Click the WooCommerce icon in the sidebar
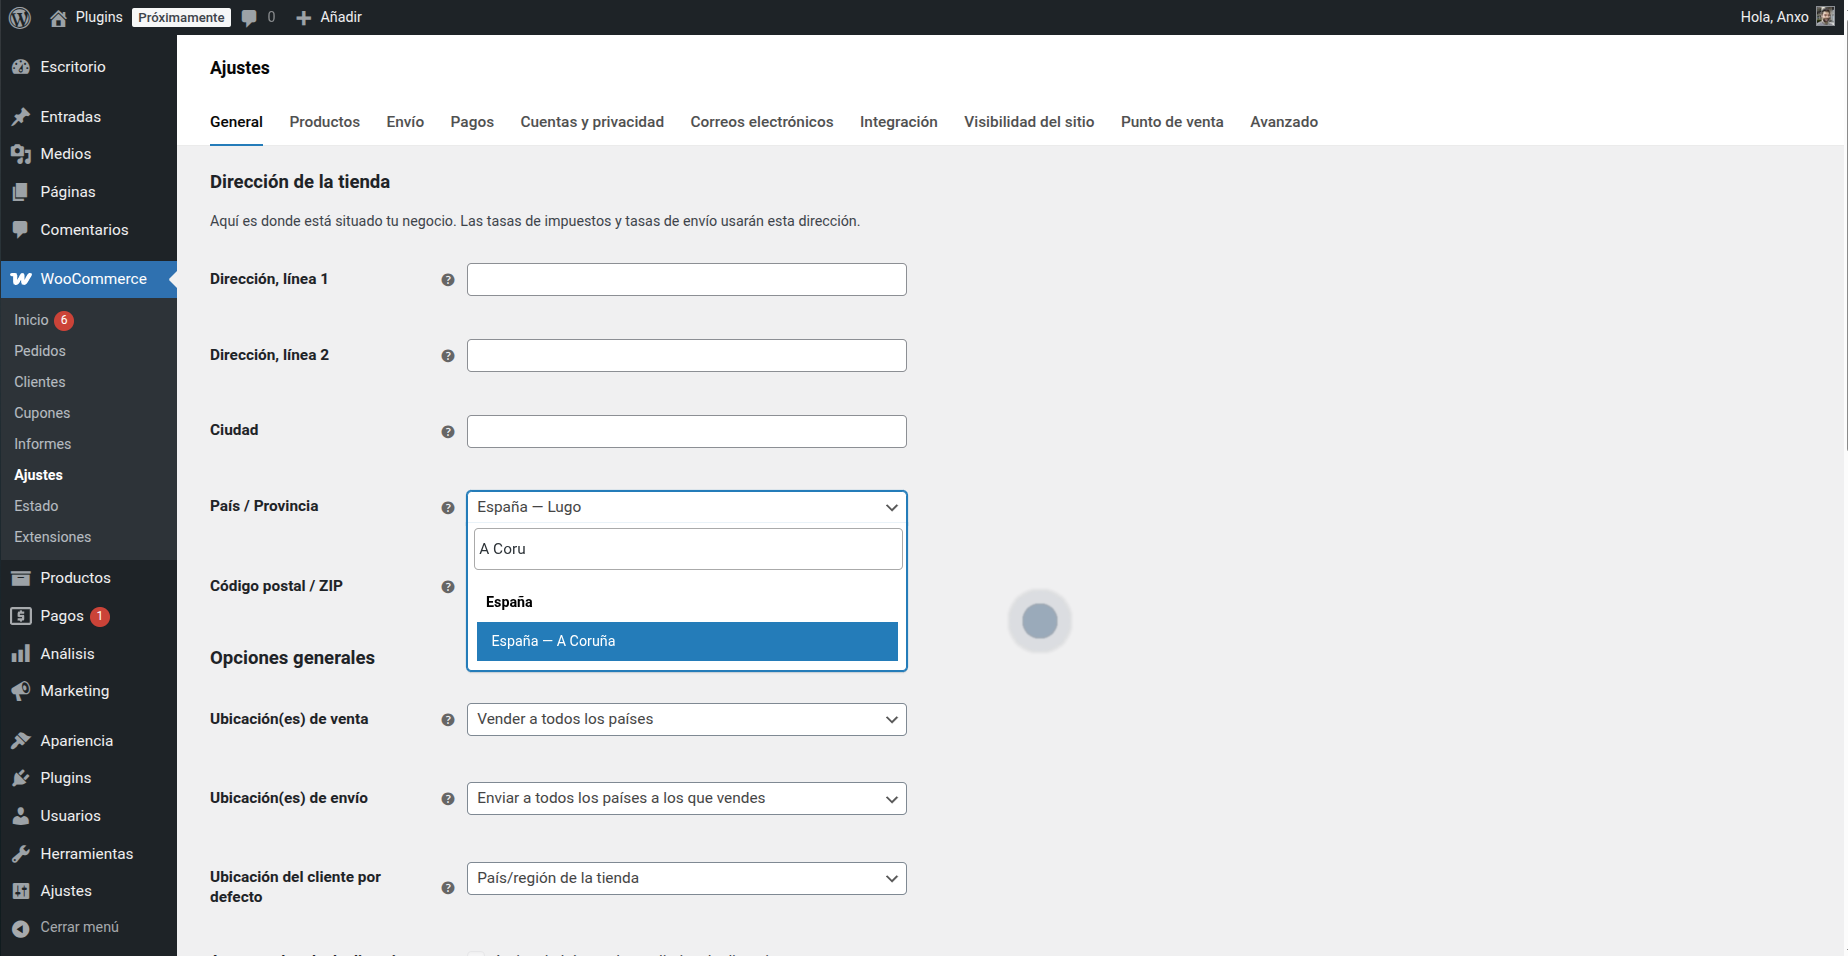 21,279
